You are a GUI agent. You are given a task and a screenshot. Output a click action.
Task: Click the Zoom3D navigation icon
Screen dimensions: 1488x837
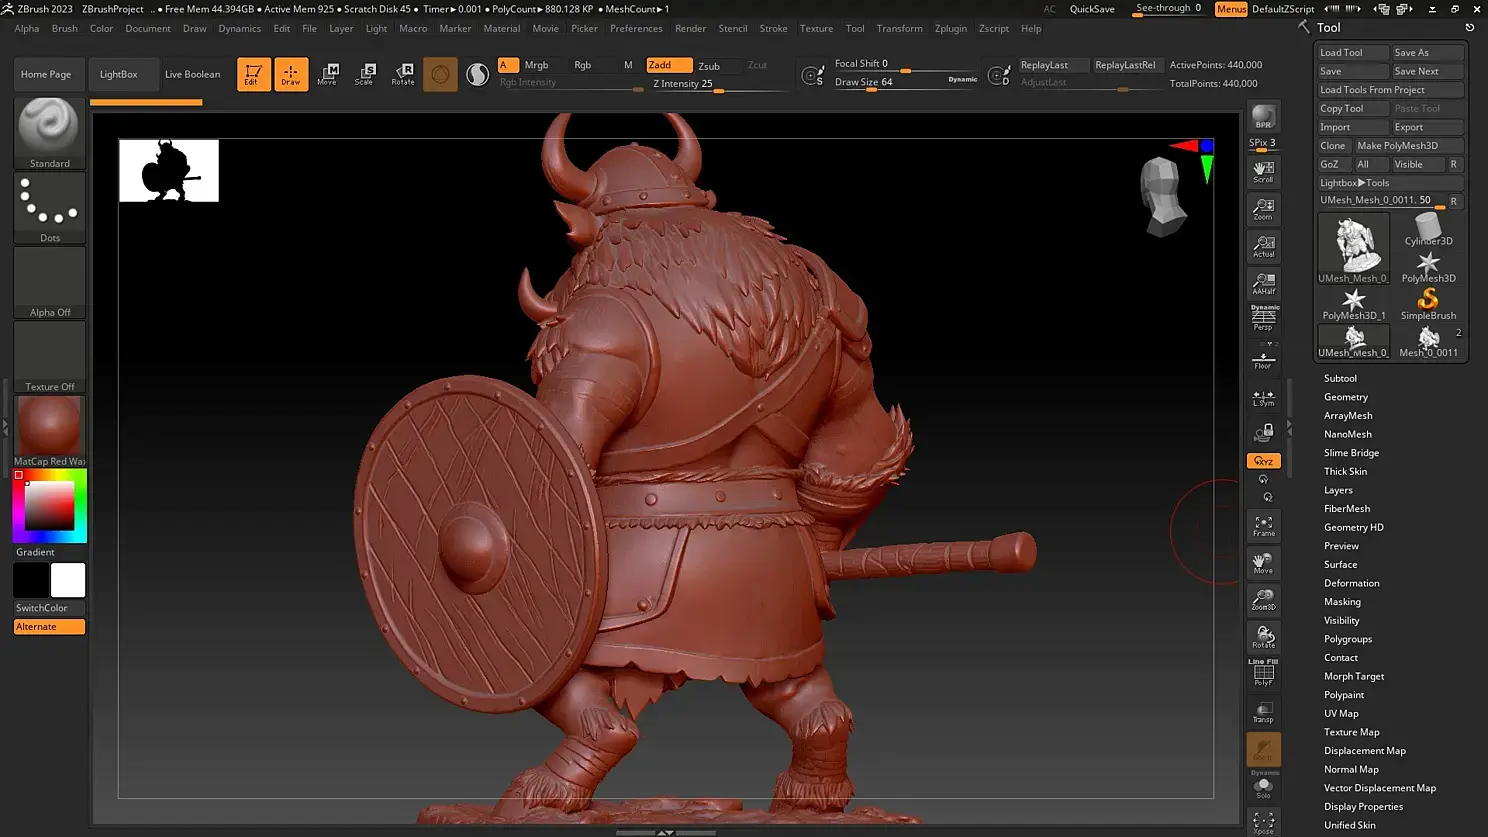[x=1264, y=600]
